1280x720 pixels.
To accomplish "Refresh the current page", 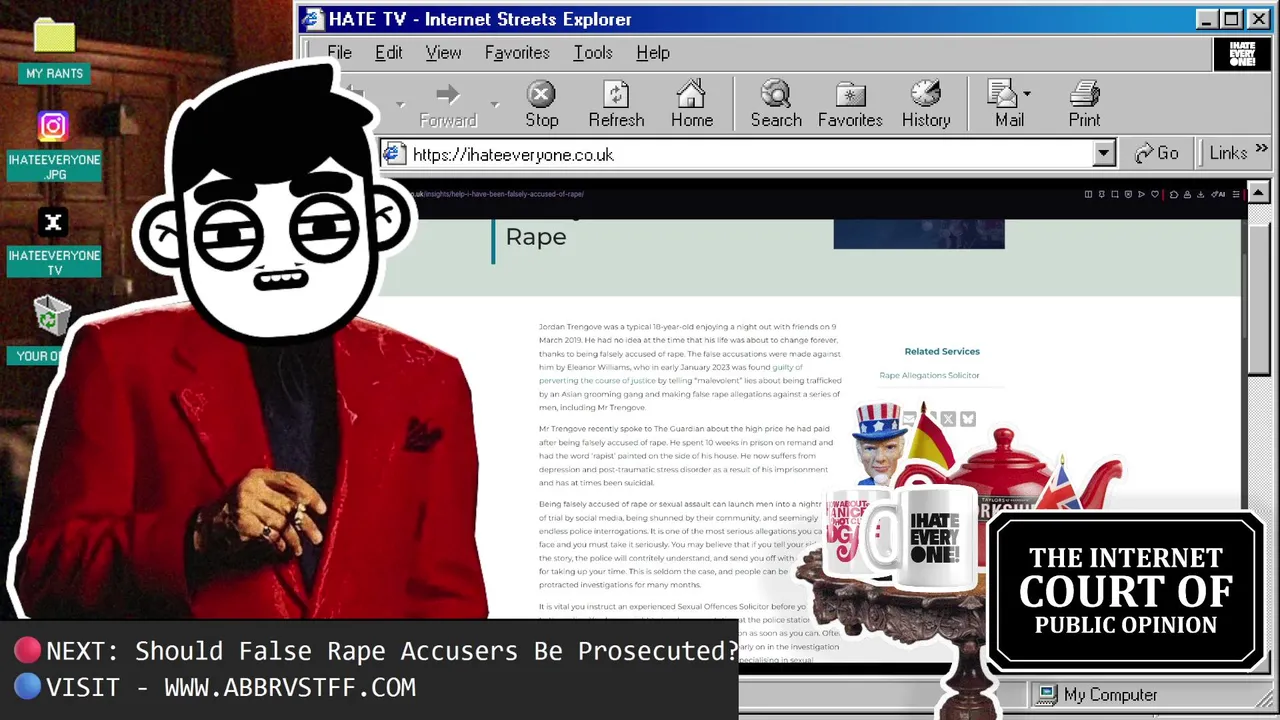I will pos(616,105).
